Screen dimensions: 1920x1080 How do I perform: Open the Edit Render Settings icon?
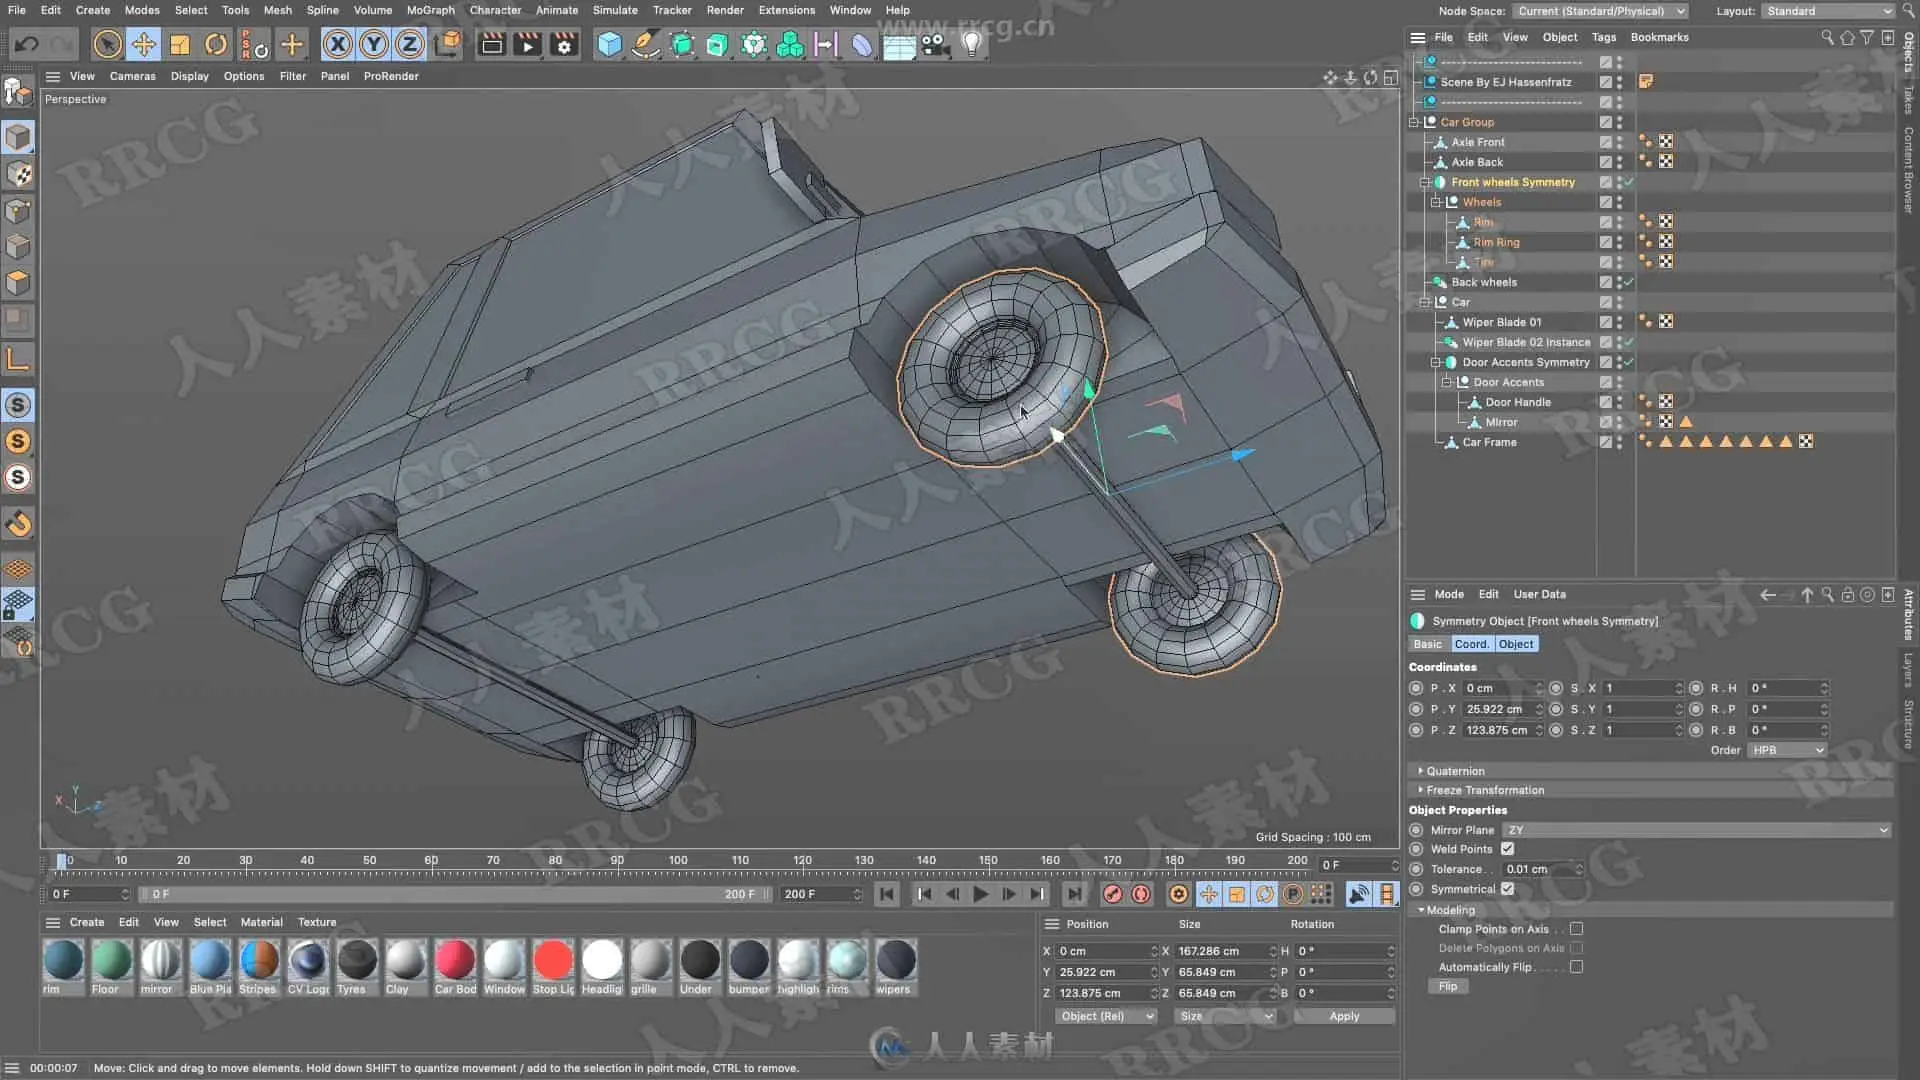coord(564,44)
